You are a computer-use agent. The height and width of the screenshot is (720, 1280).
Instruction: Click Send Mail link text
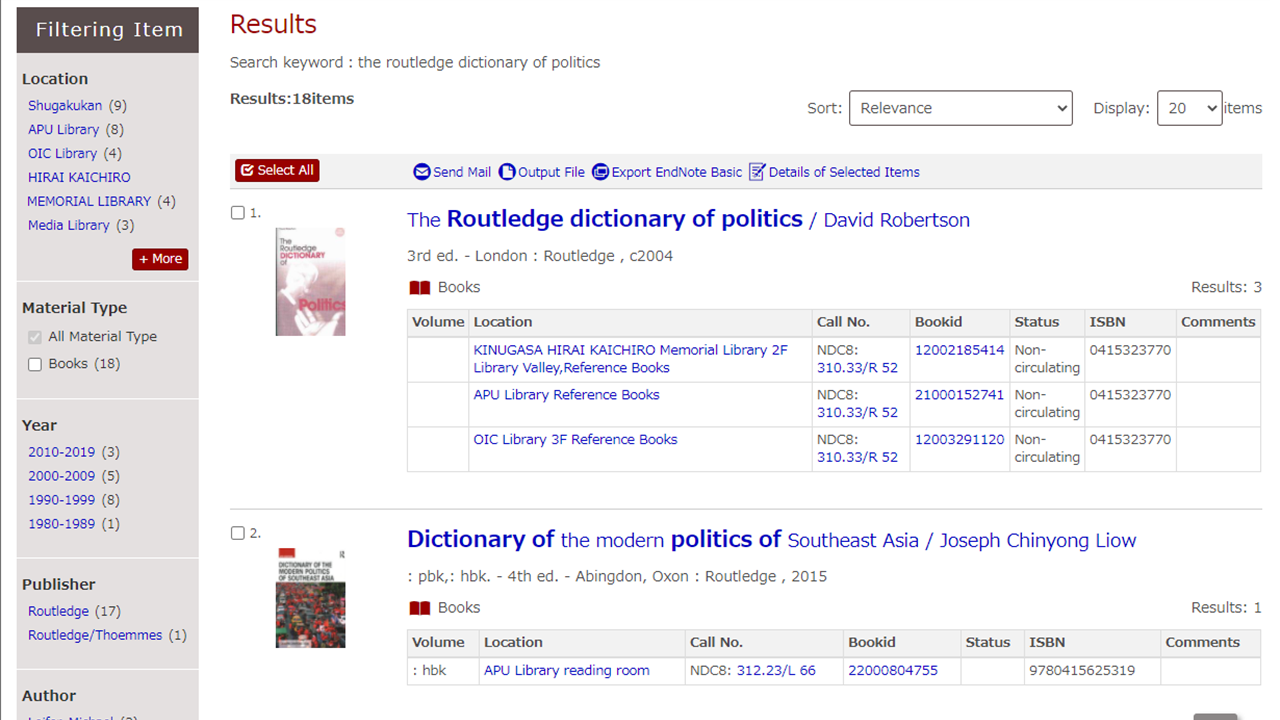462,172
